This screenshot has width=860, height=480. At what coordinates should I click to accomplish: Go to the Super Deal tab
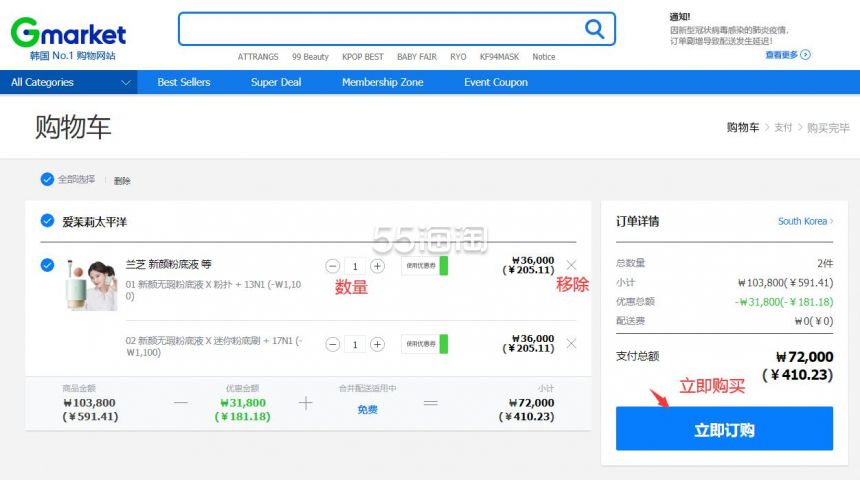point(276,82)
